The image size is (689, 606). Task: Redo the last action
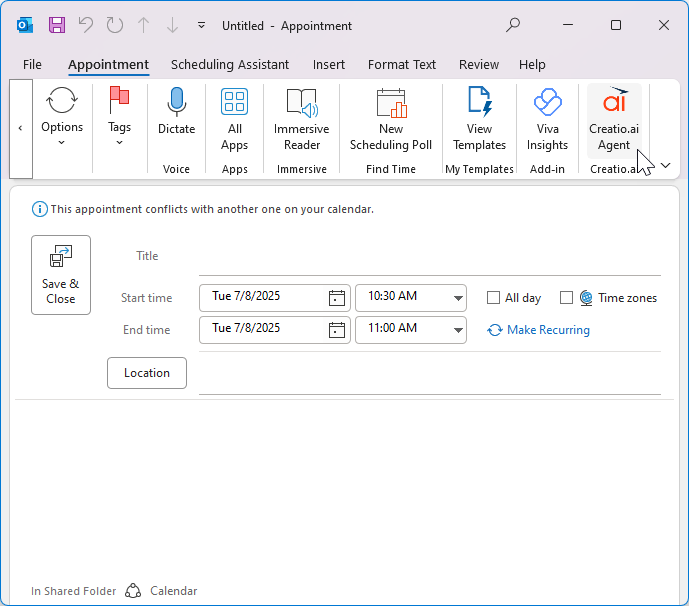tap(115, 25)
